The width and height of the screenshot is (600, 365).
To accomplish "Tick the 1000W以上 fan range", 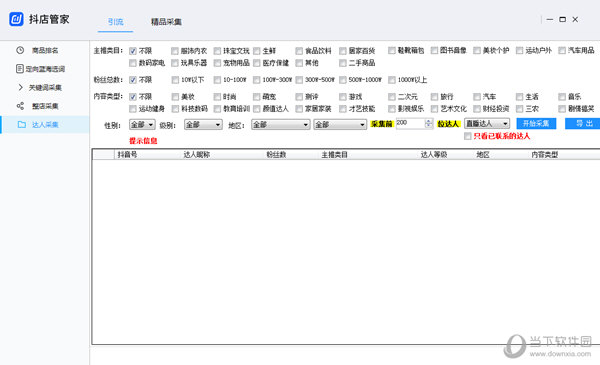I will 391,80.
